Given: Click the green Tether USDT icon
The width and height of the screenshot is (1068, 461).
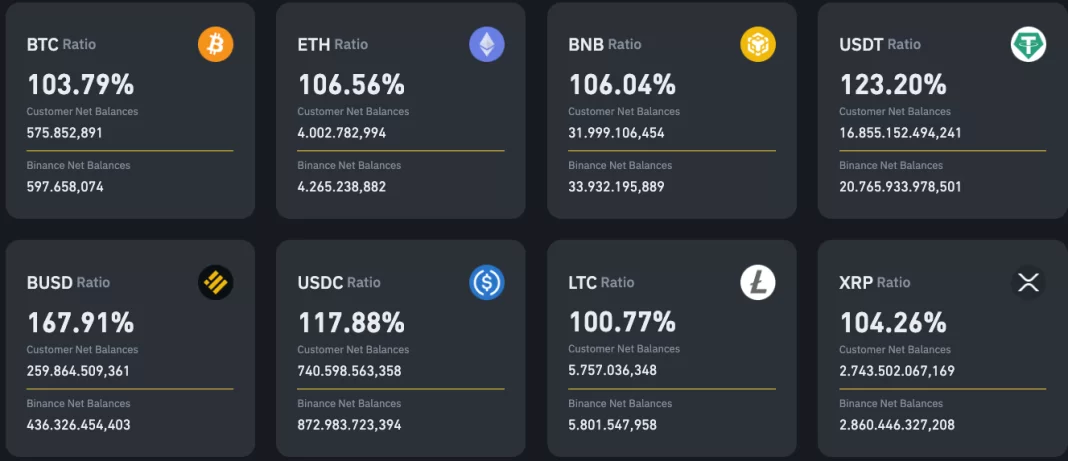Looking at the screenshot, I should point(1028,44).
